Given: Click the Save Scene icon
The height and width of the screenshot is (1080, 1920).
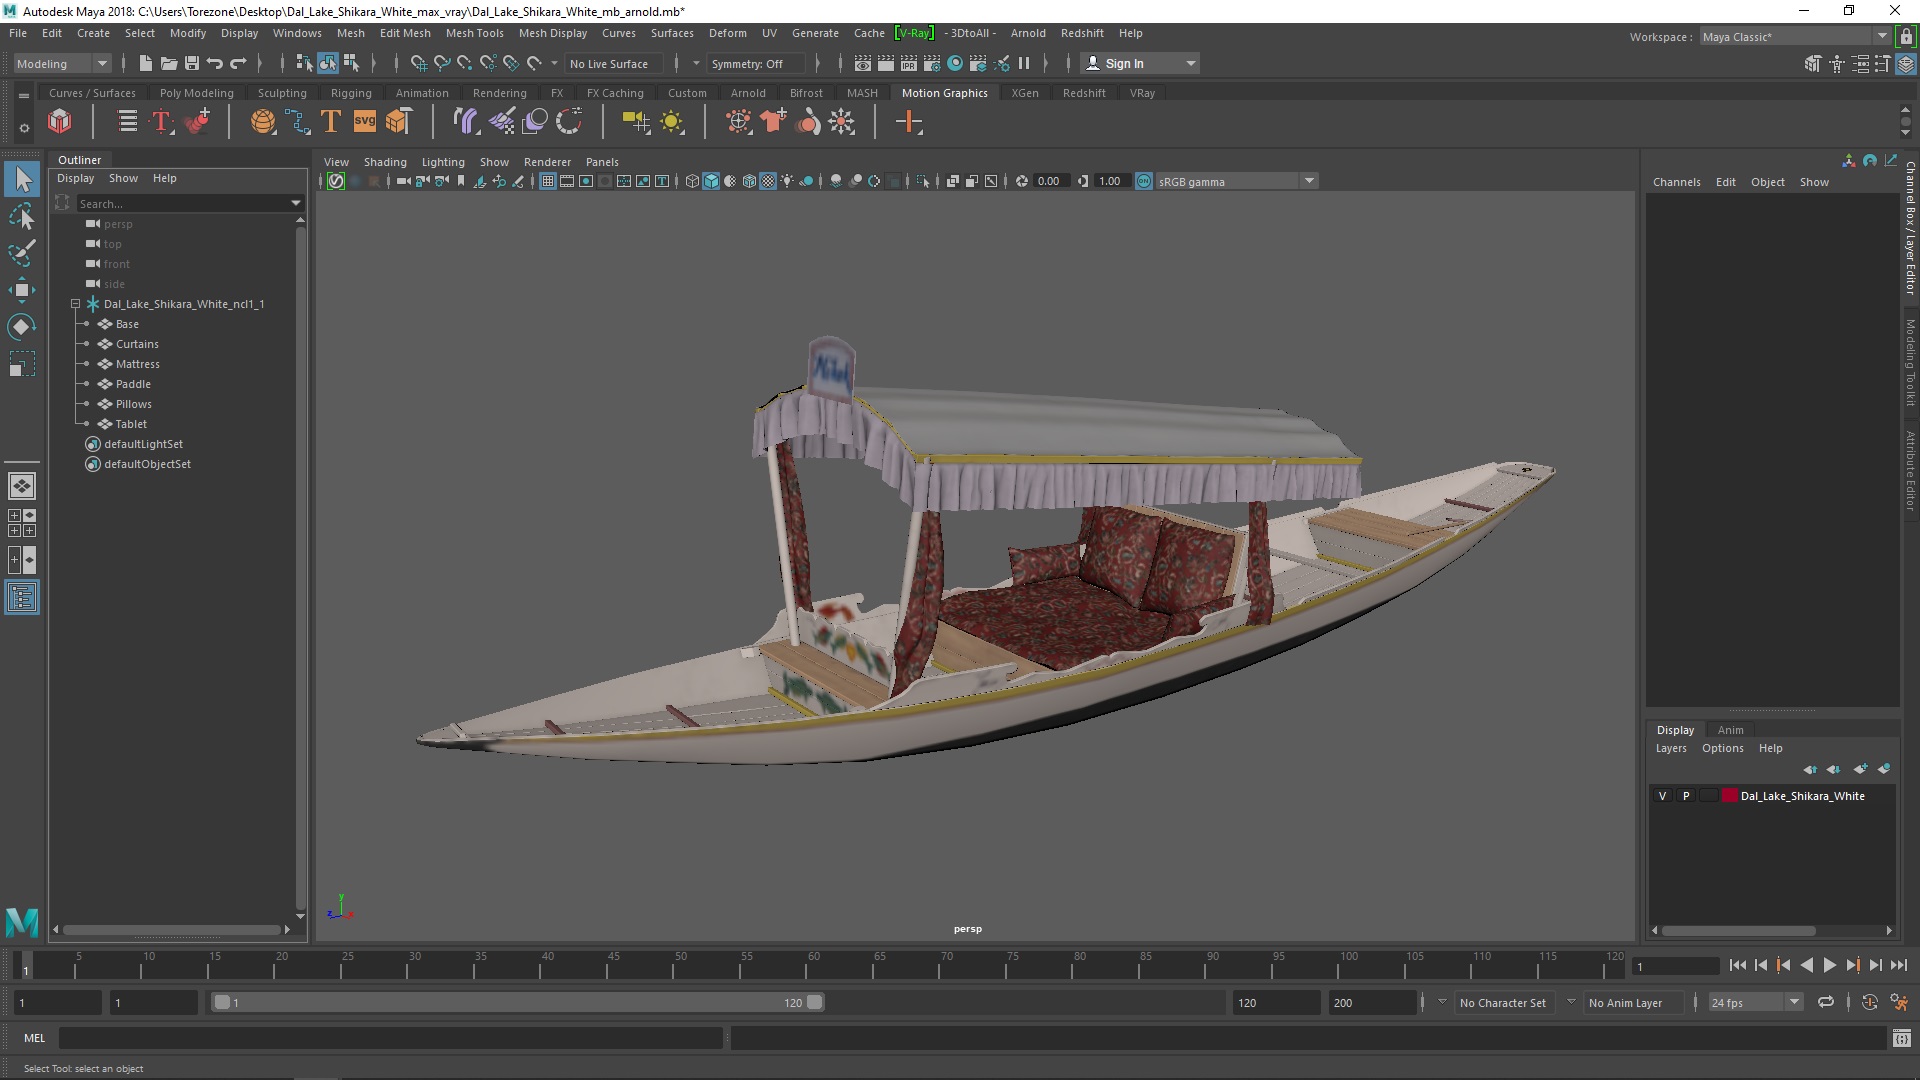Looking at the screenshot, I should click(x=192, y=63).
